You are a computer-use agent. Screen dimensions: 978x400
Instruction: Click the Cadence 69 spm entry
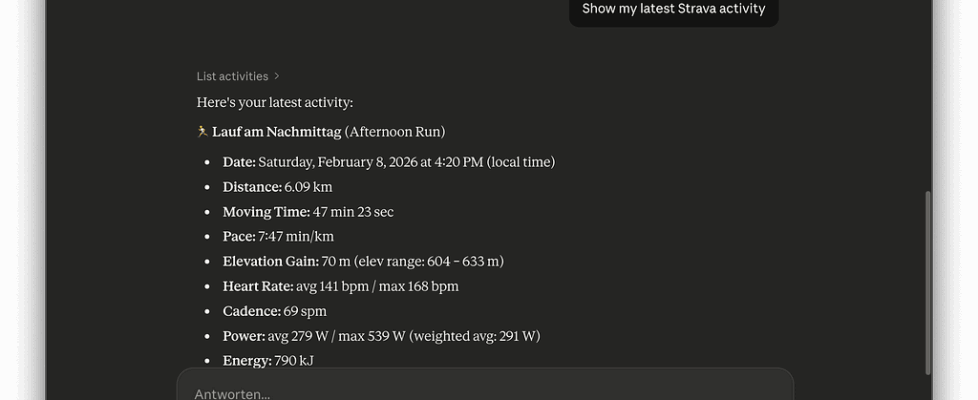(x=275, y=311)
